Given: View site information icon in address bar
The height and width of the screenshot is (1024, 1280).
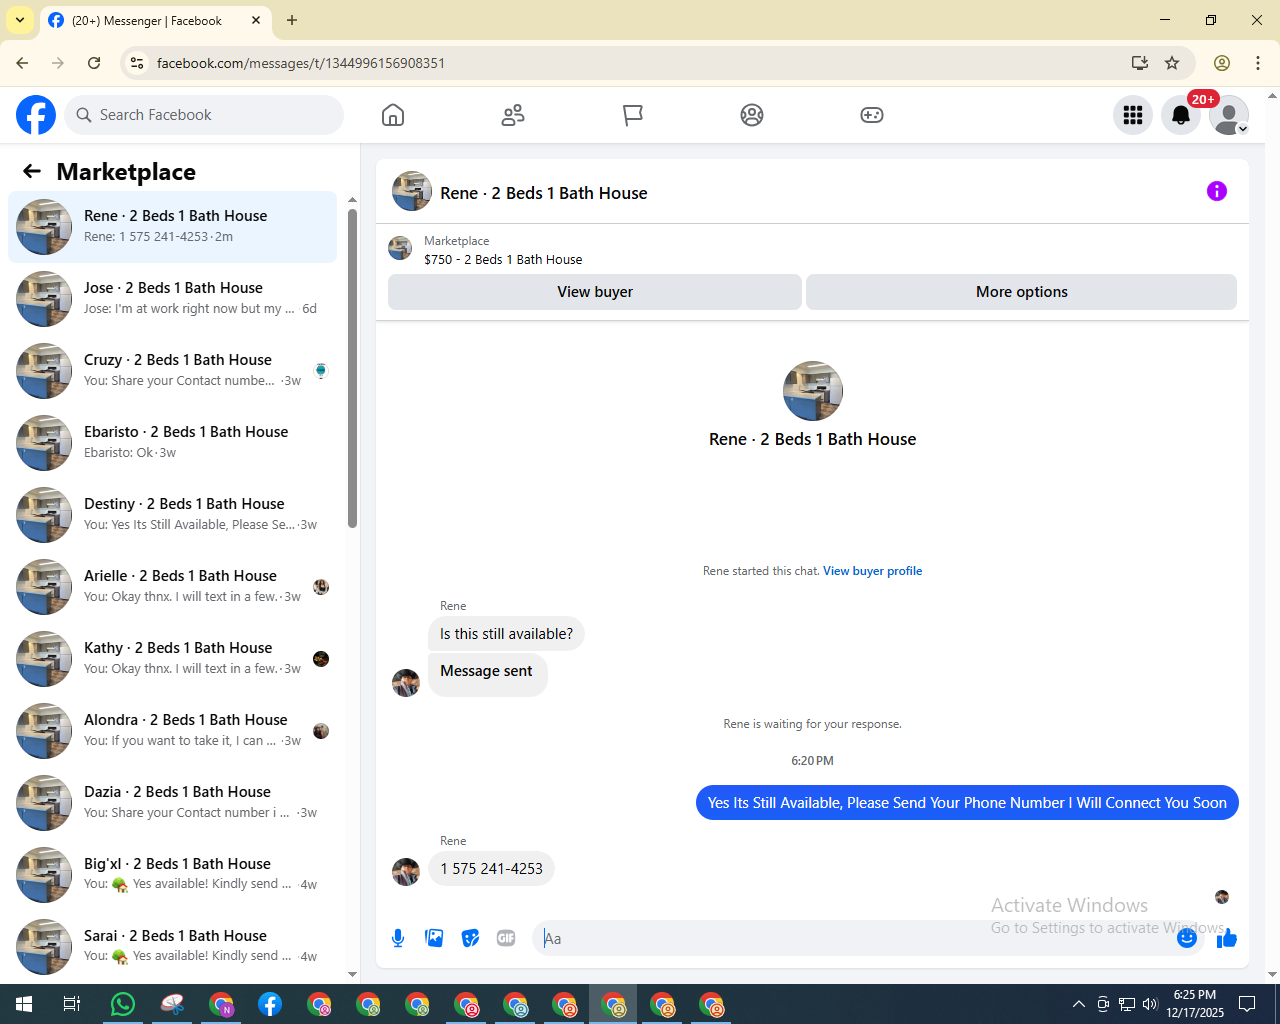Looking at the screenshot, I should 137,63.
